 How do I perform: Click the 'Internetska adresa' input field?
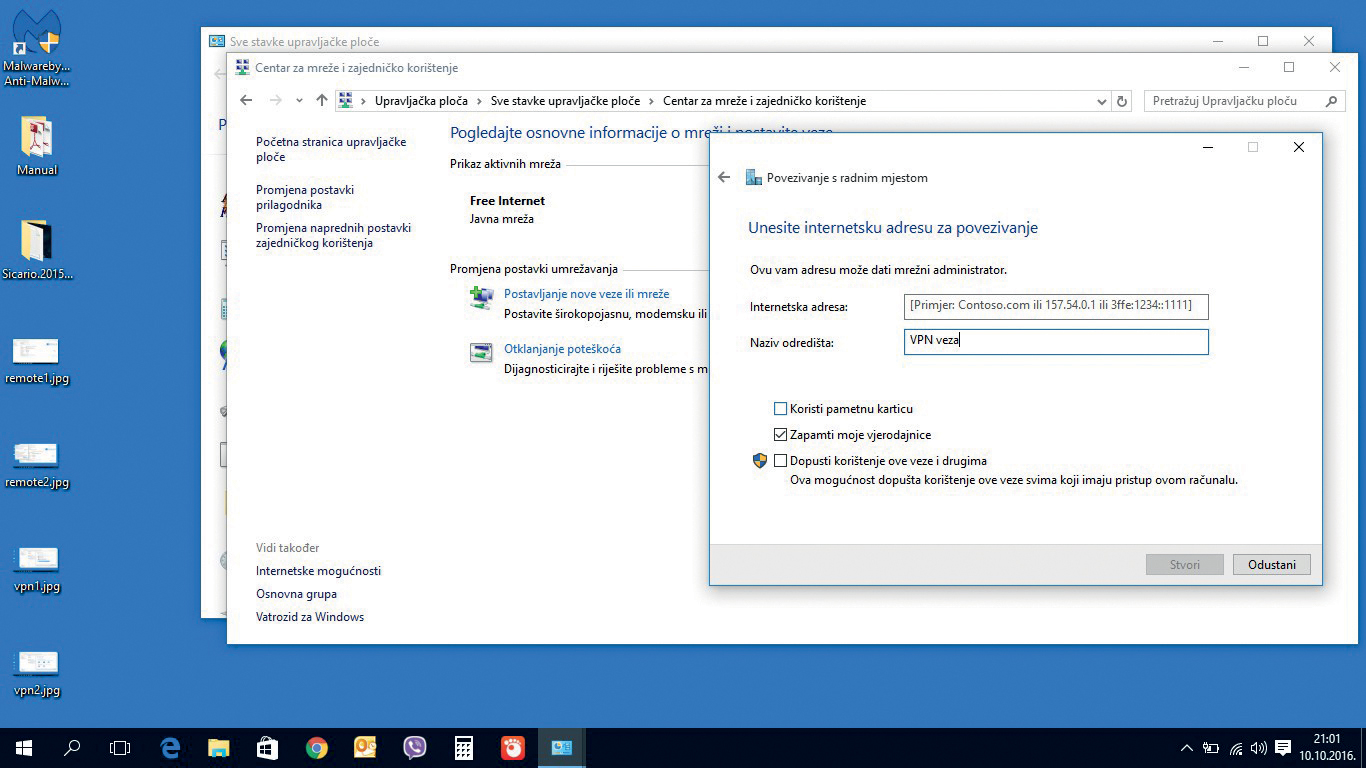pyautogui.click(x=1055, y=305)
